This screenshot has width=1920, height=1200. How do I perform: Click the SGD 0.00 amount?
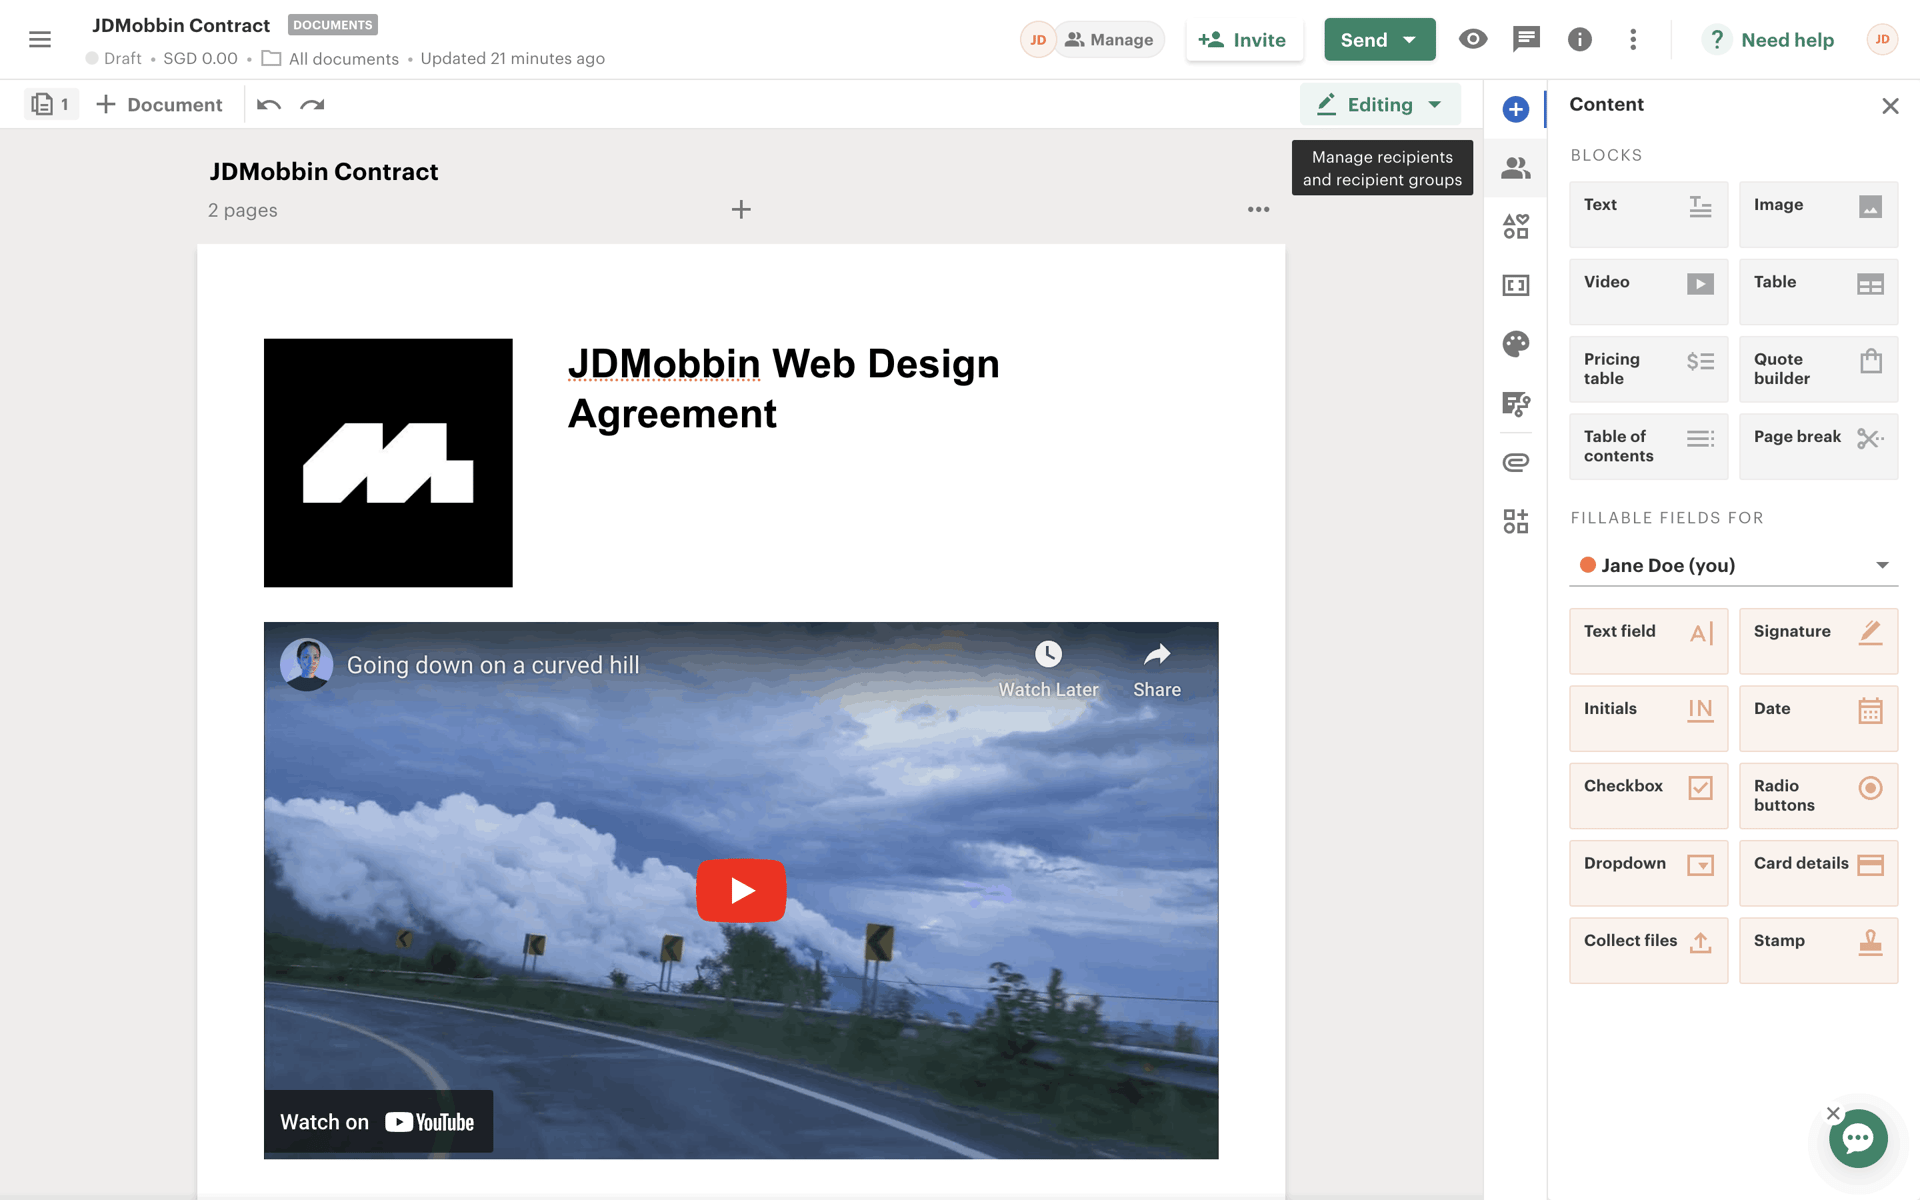[200, 58]
